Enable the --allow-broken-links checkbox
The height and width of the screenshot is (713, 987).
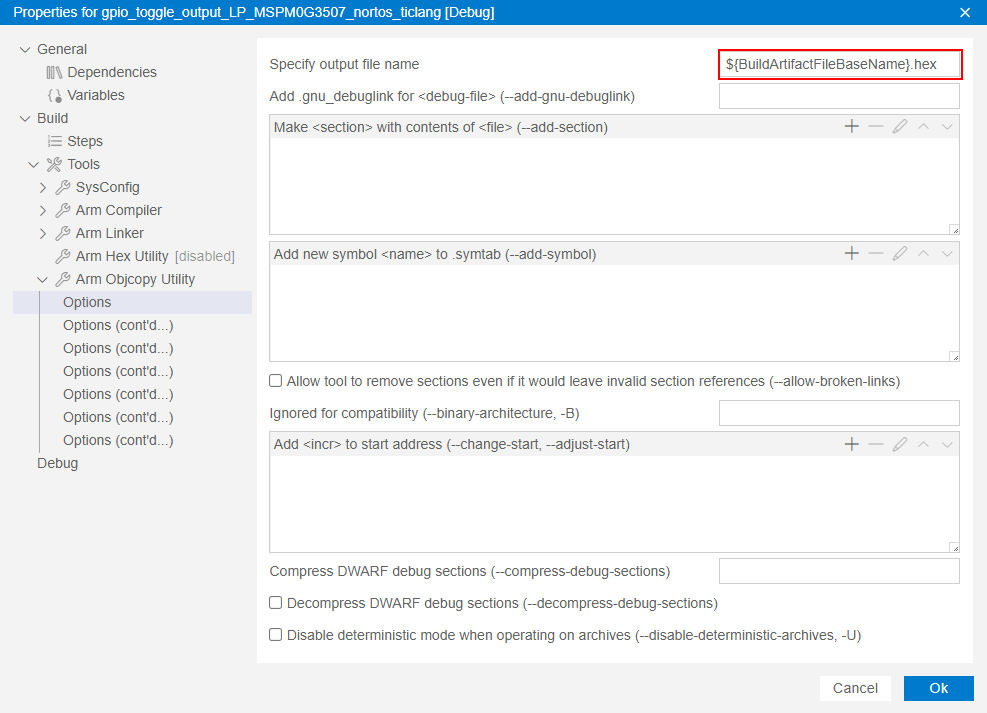(x=276, y=381)
